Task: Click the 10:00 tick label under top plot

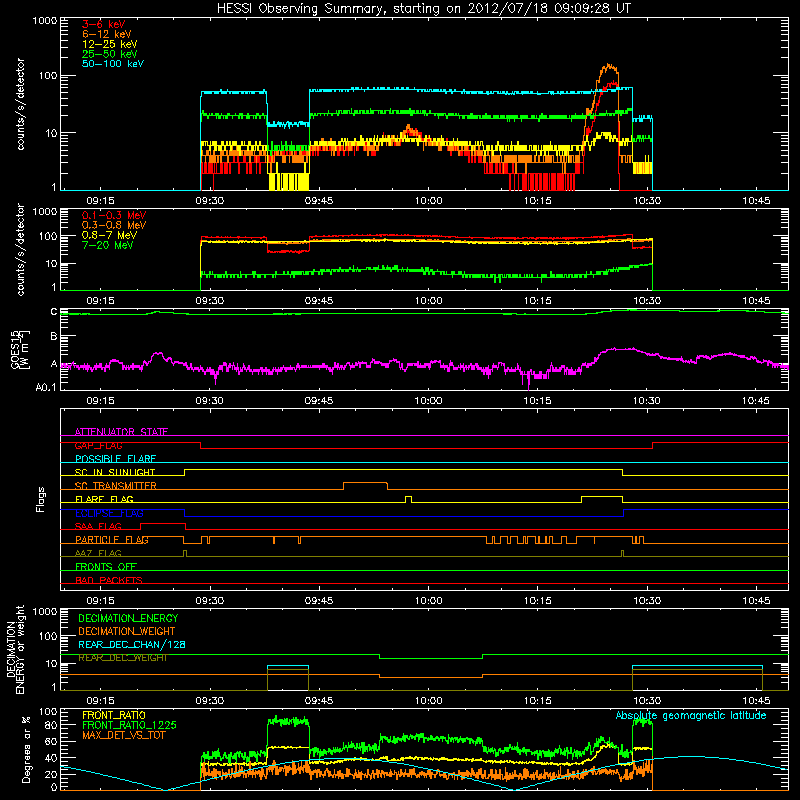Action: tap(428, 201)
